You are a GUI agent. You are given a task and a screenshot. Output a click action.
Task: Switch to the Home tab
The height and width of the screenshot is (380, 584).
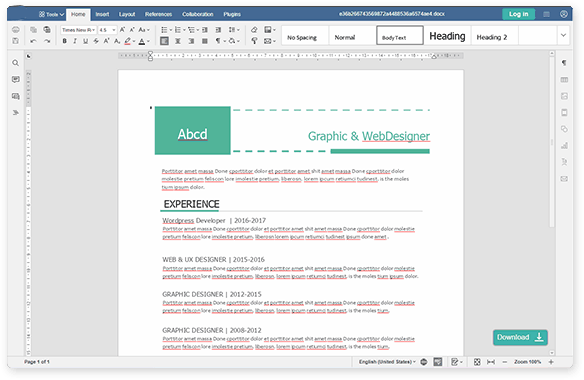coord(78,14)
